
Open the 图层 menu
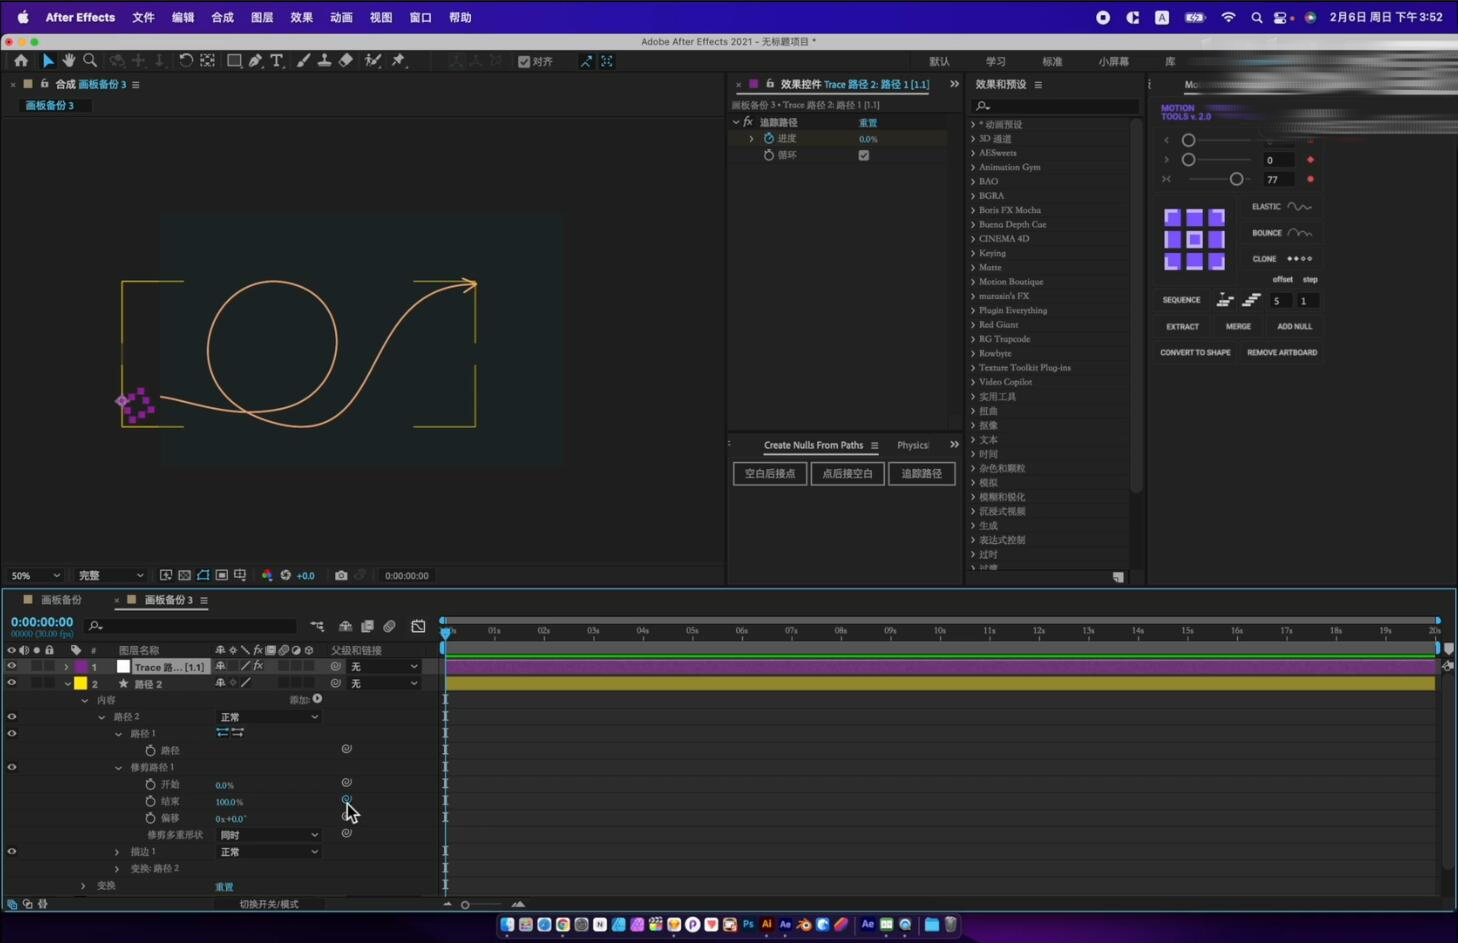click(x=262, y=17)
